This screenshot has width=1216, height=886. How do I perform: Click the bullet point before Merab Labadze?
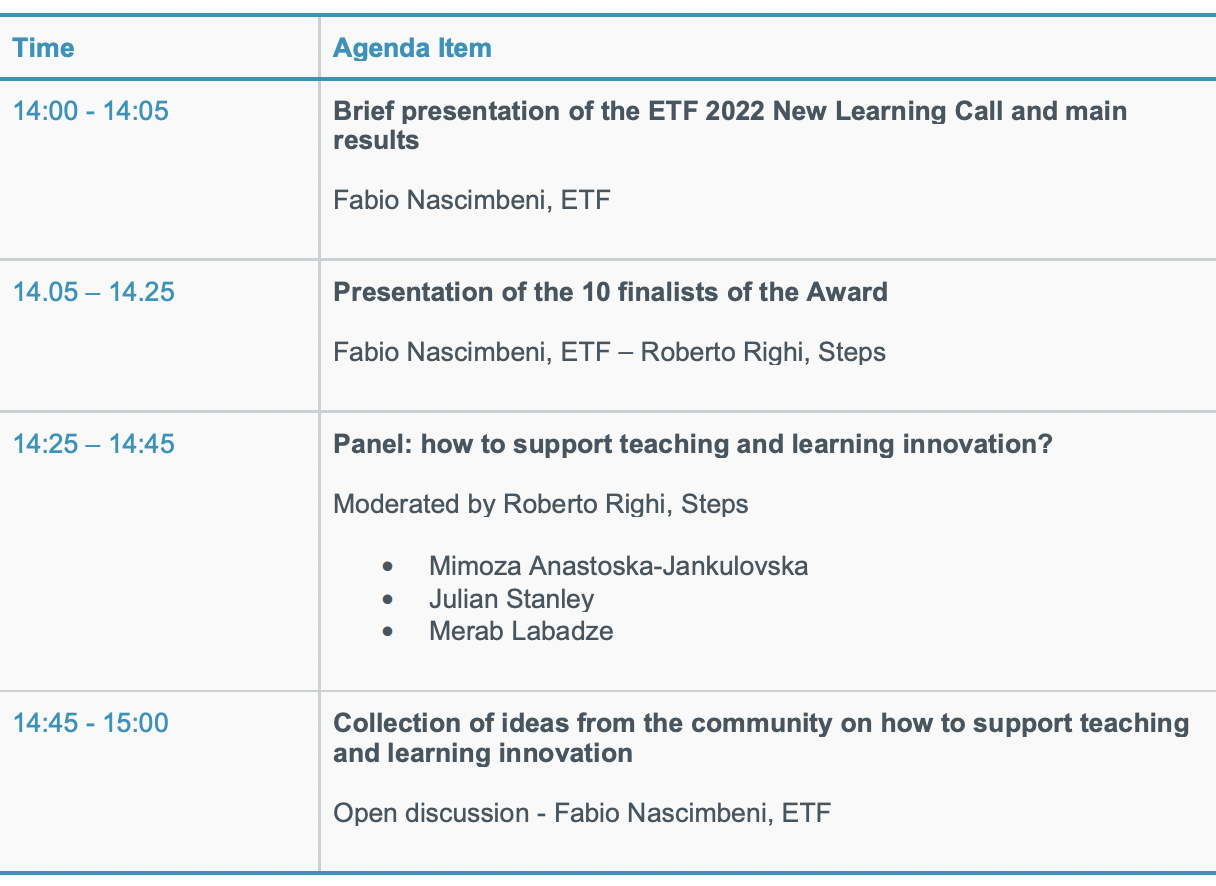[x=388, y=632]
